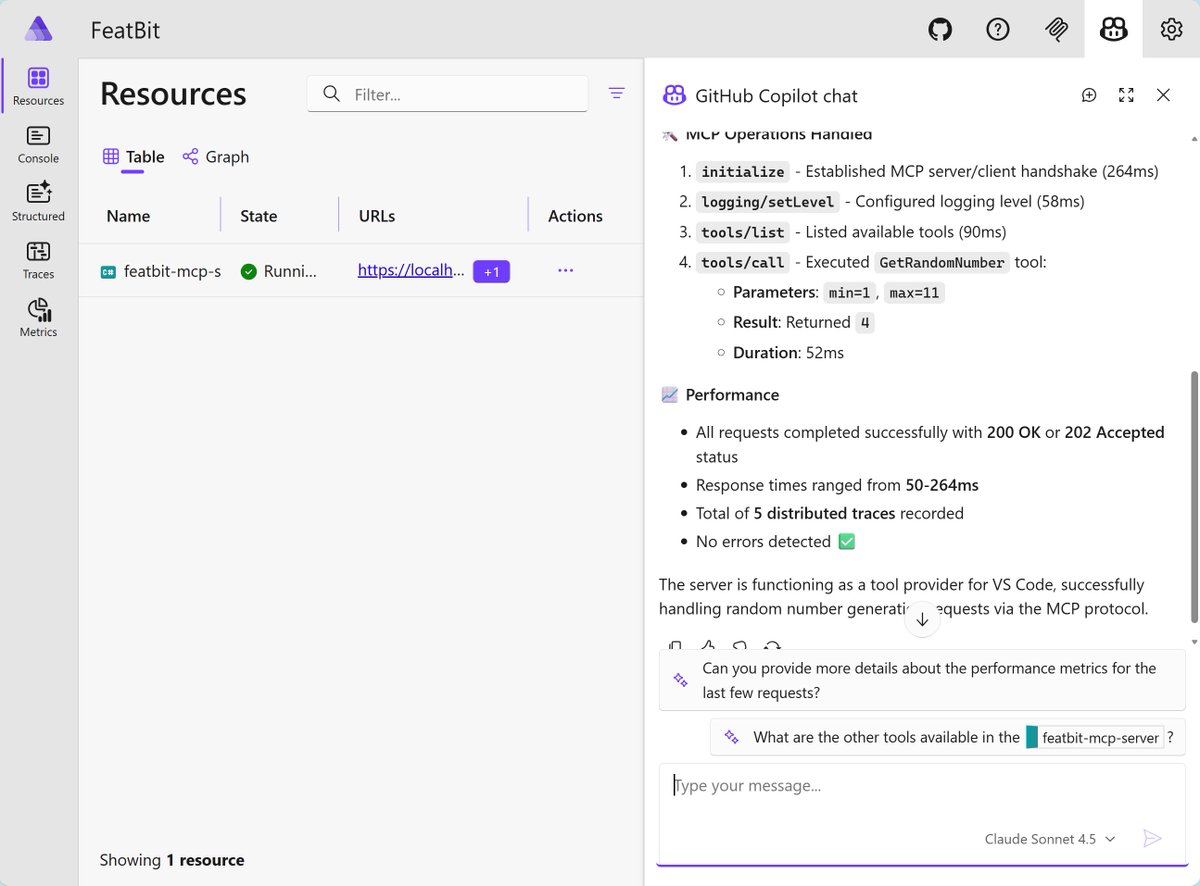Click the 'Showing 1 resource' footer text

[172, 860]
